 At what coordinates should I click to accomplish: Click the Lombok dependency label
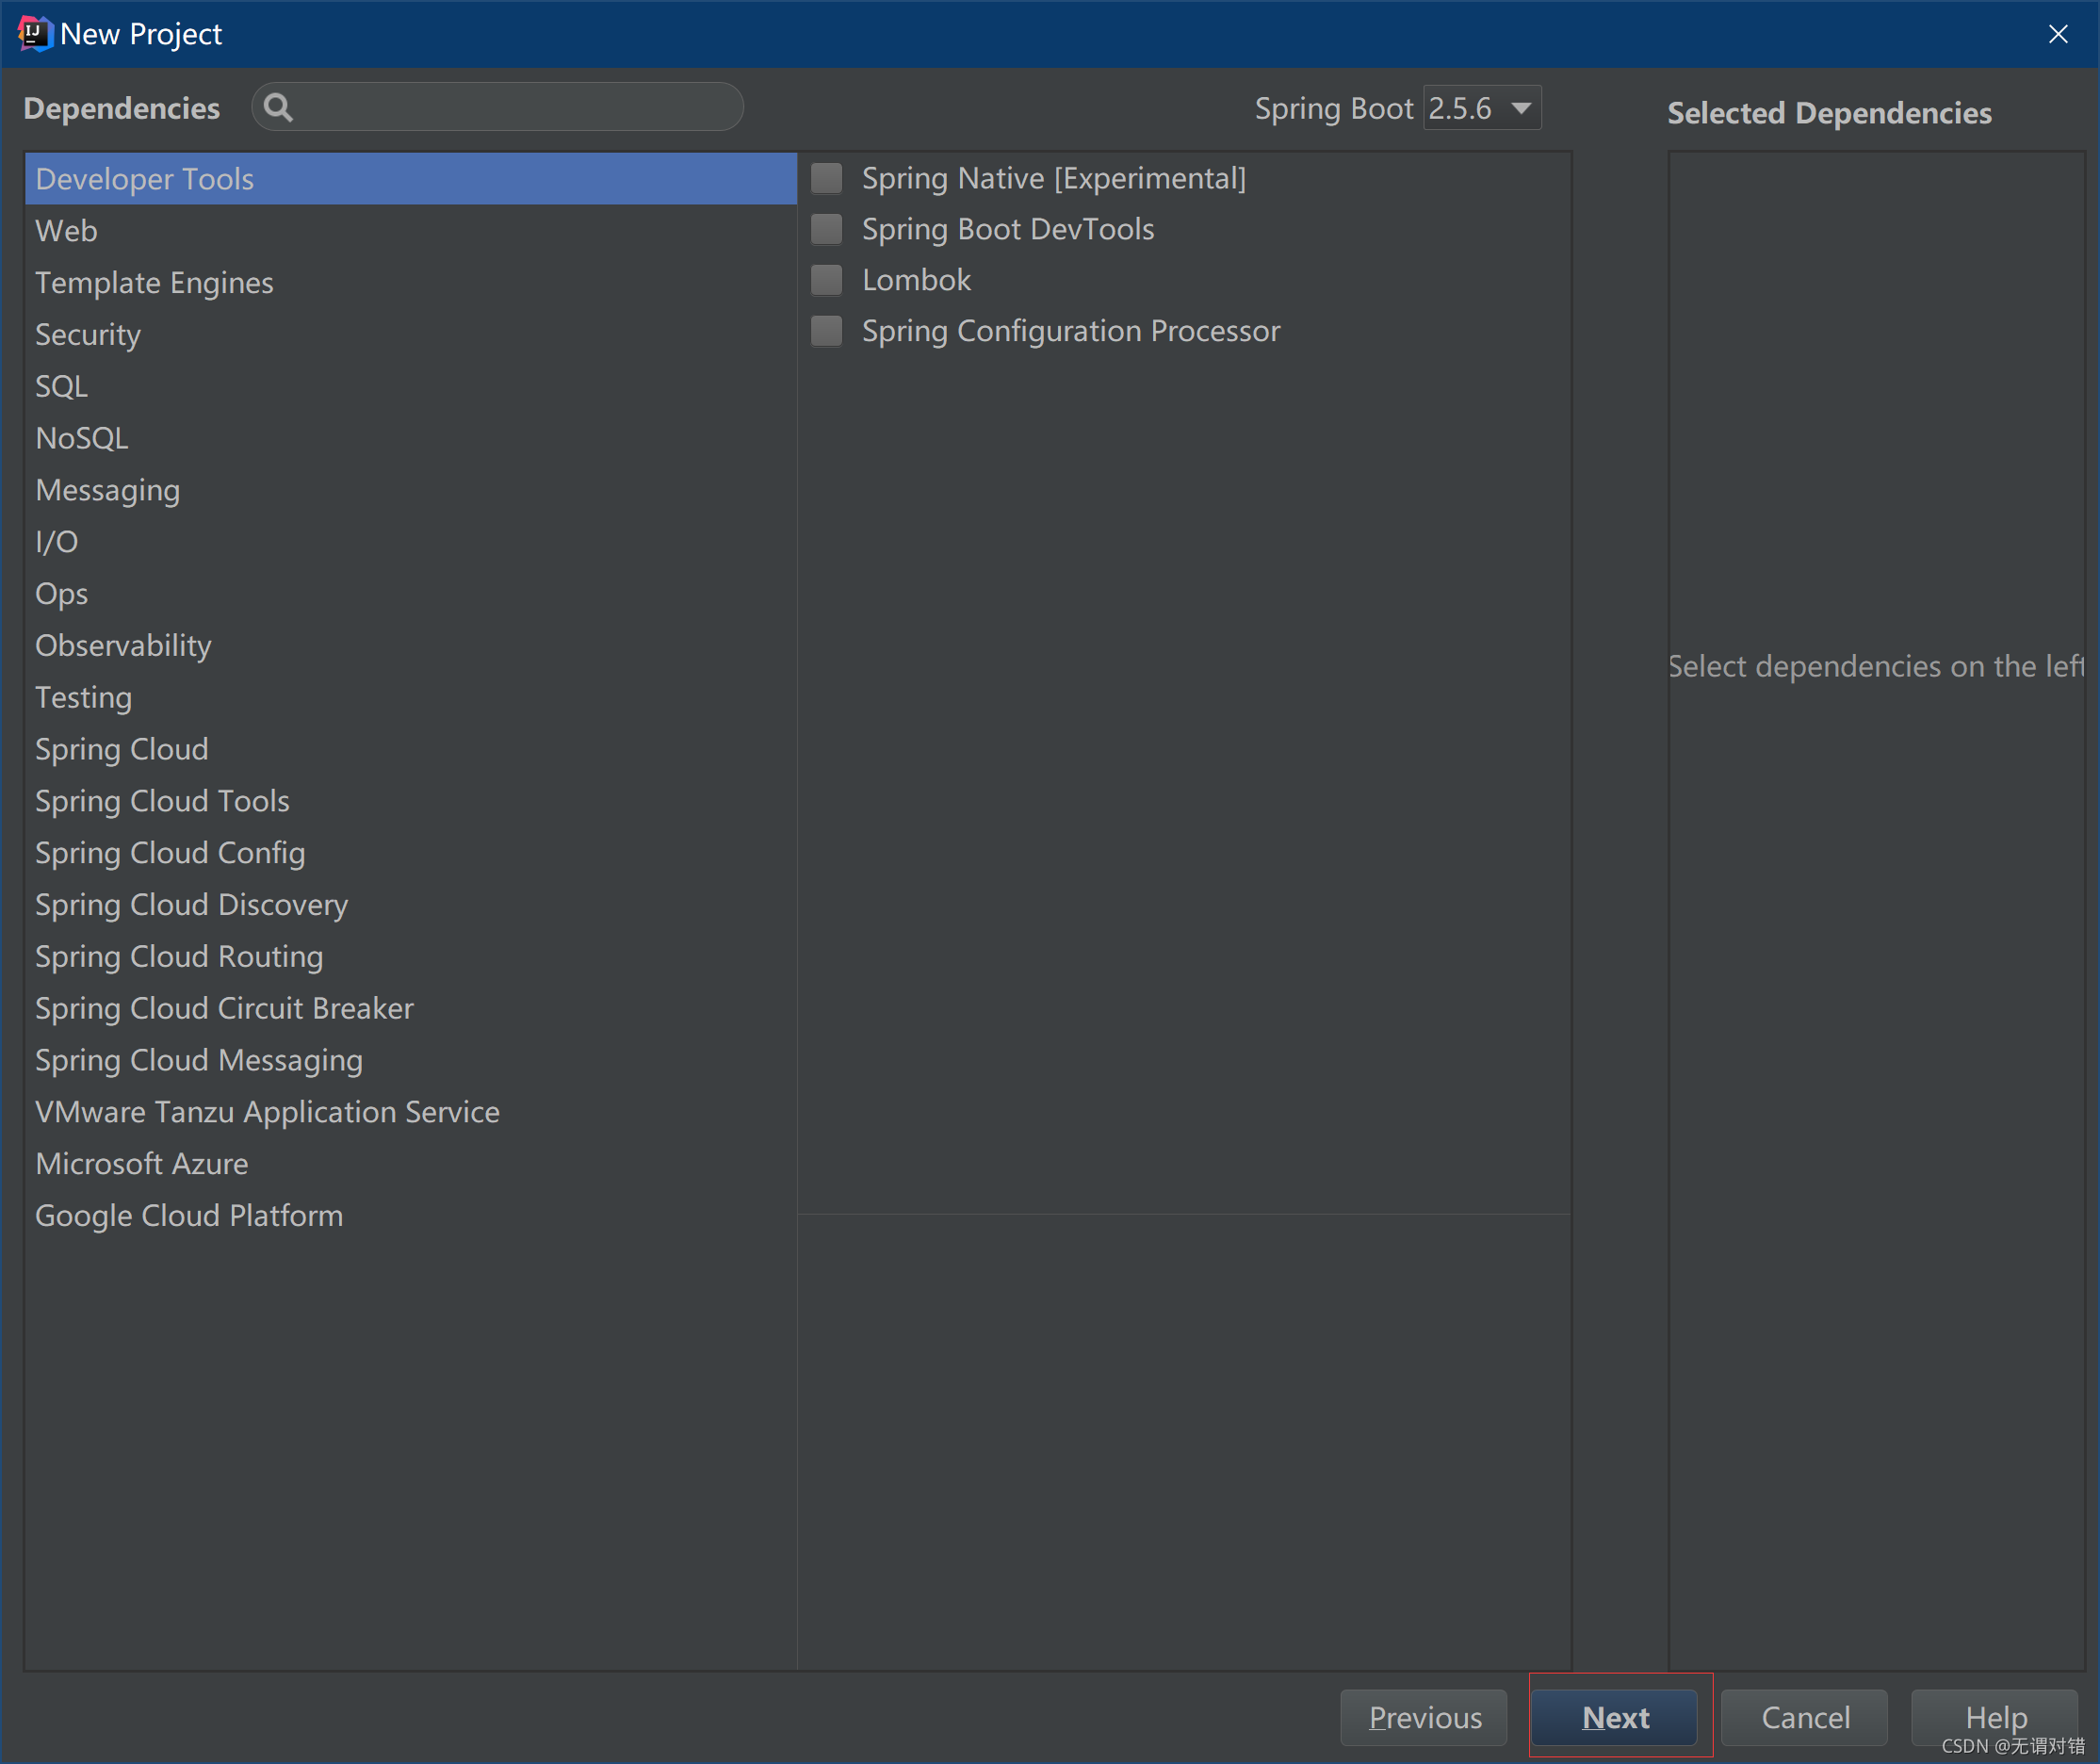click(x=916, y=280)
